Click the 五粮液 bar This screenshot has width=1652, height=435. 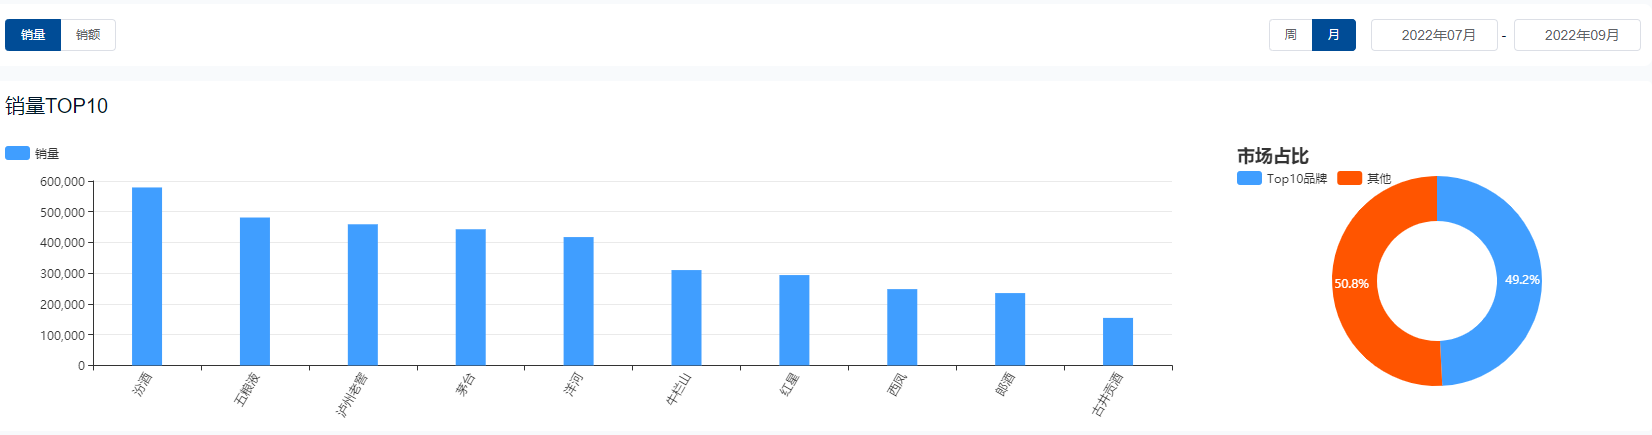coord(255,291)
